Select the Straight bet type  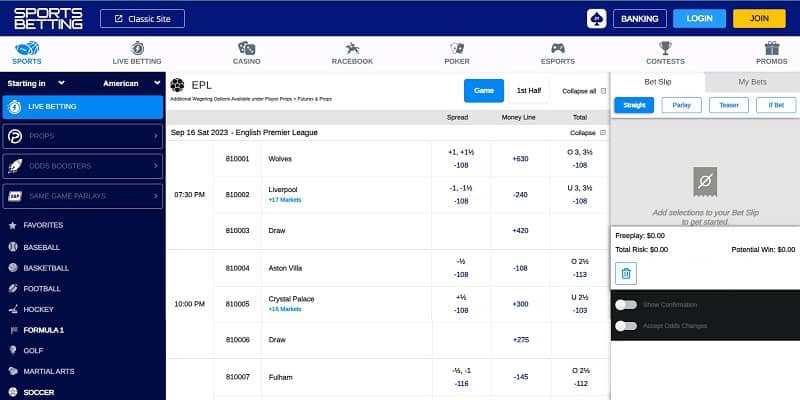pyautogui.click(x=634, y=105)
